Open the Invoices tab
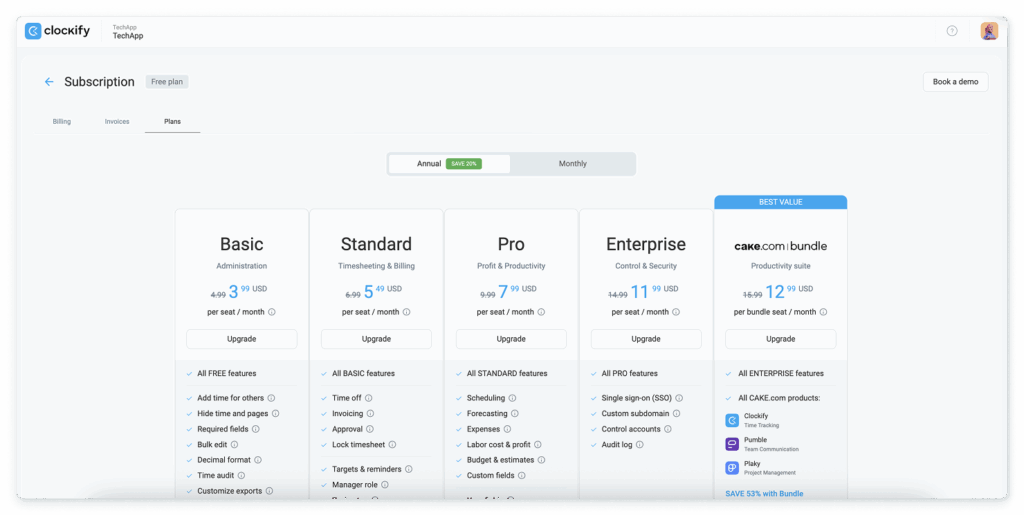The image size is (1024, 515). tap(117, 121)
